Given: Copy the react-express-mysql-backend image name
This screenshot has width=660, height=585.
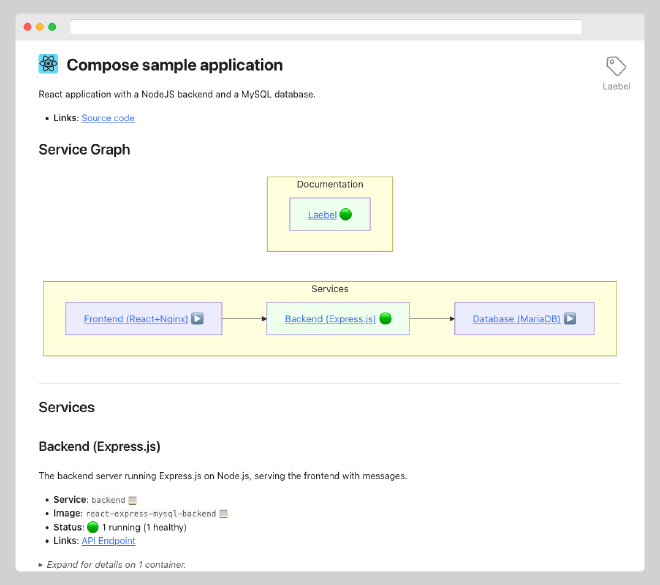Looking at the screenshot, I should point(224,514).
